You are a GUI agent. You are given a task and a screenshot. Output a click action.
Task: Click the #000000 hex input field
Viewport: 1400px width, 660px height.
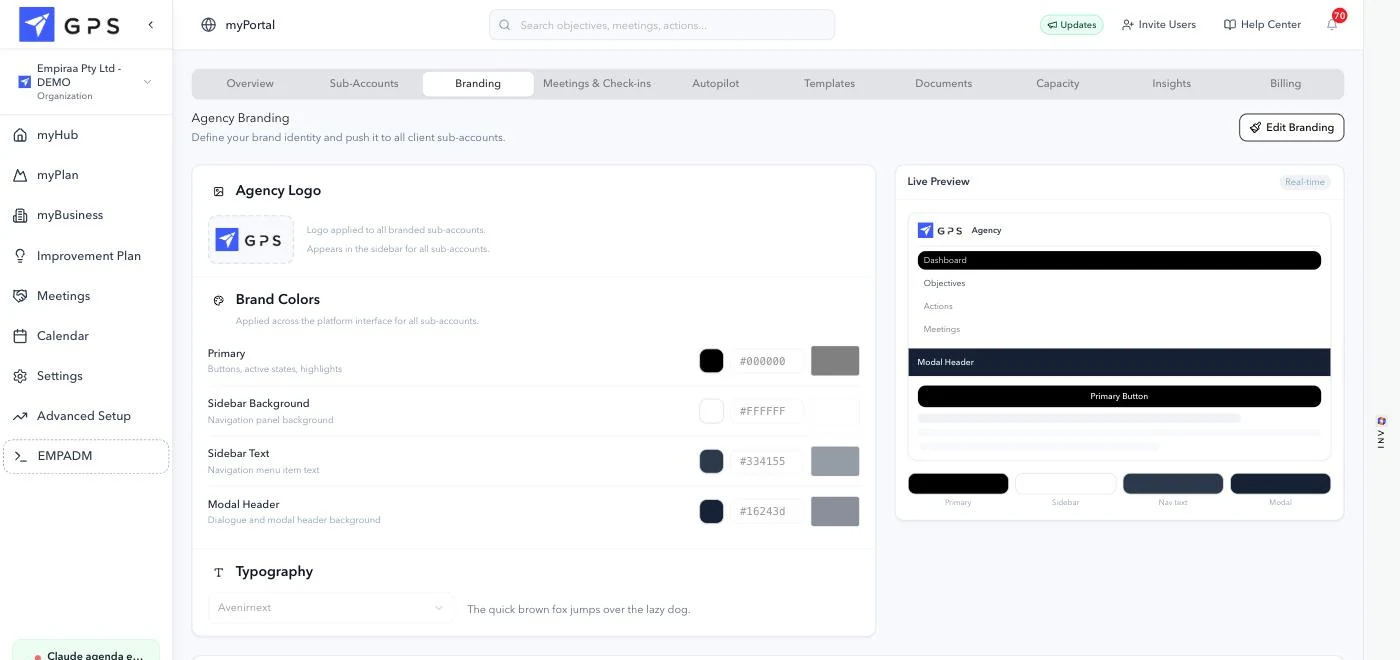(x=767, y=361)
